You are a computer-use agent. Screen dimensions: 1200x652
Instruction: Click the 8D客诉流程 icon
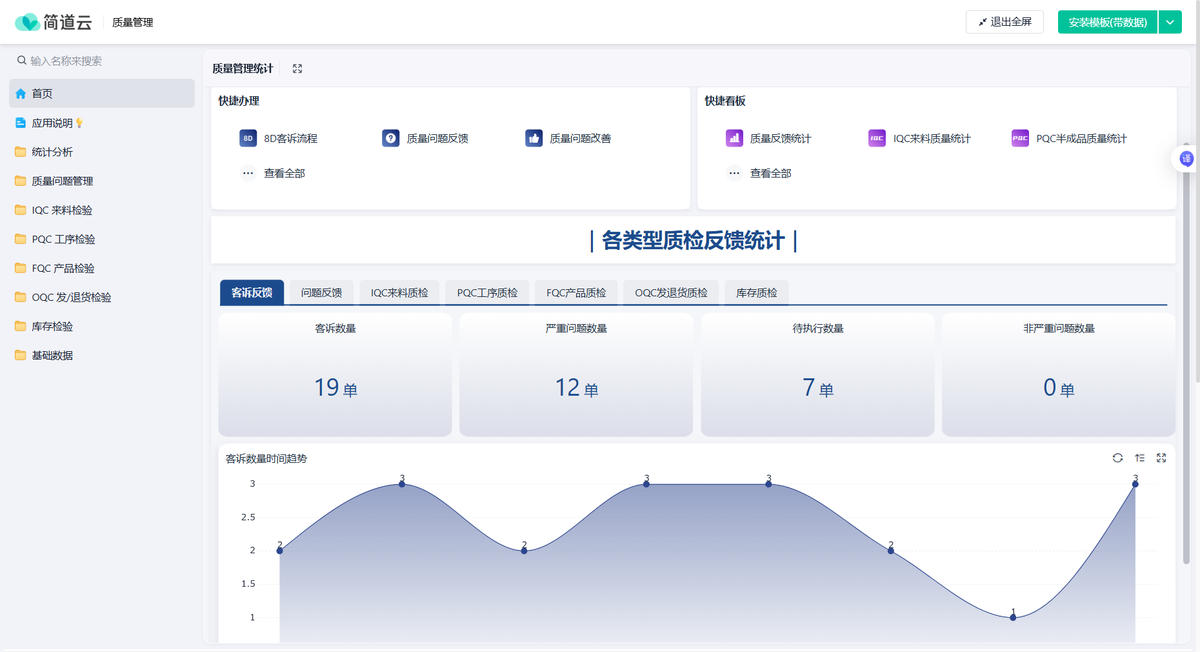[x=248, y=139]
